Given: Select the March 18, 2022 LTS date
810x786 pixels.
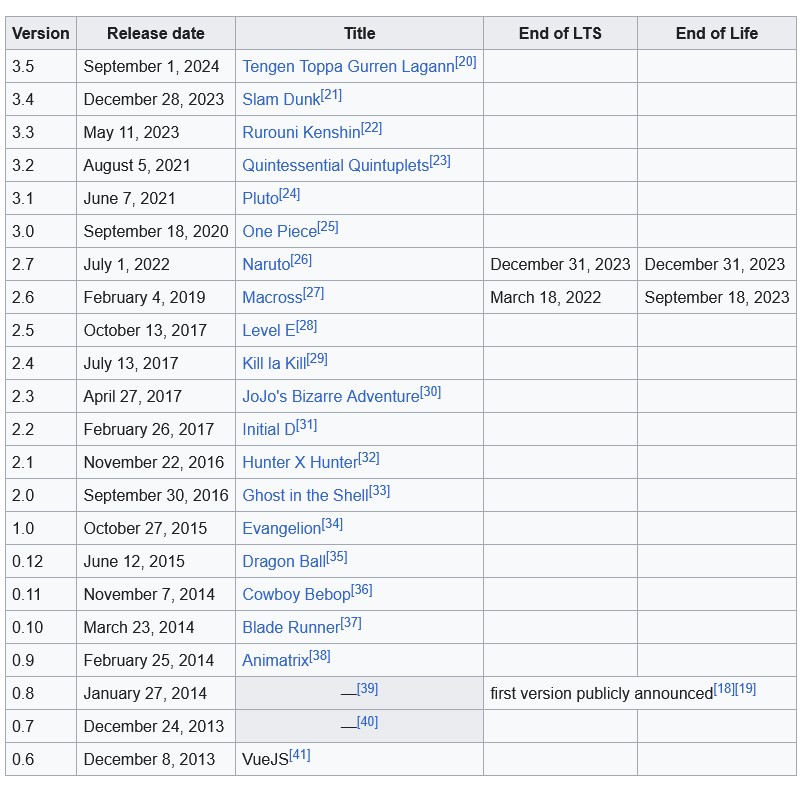Looking at the screenshot, I should tap(546, 298).
